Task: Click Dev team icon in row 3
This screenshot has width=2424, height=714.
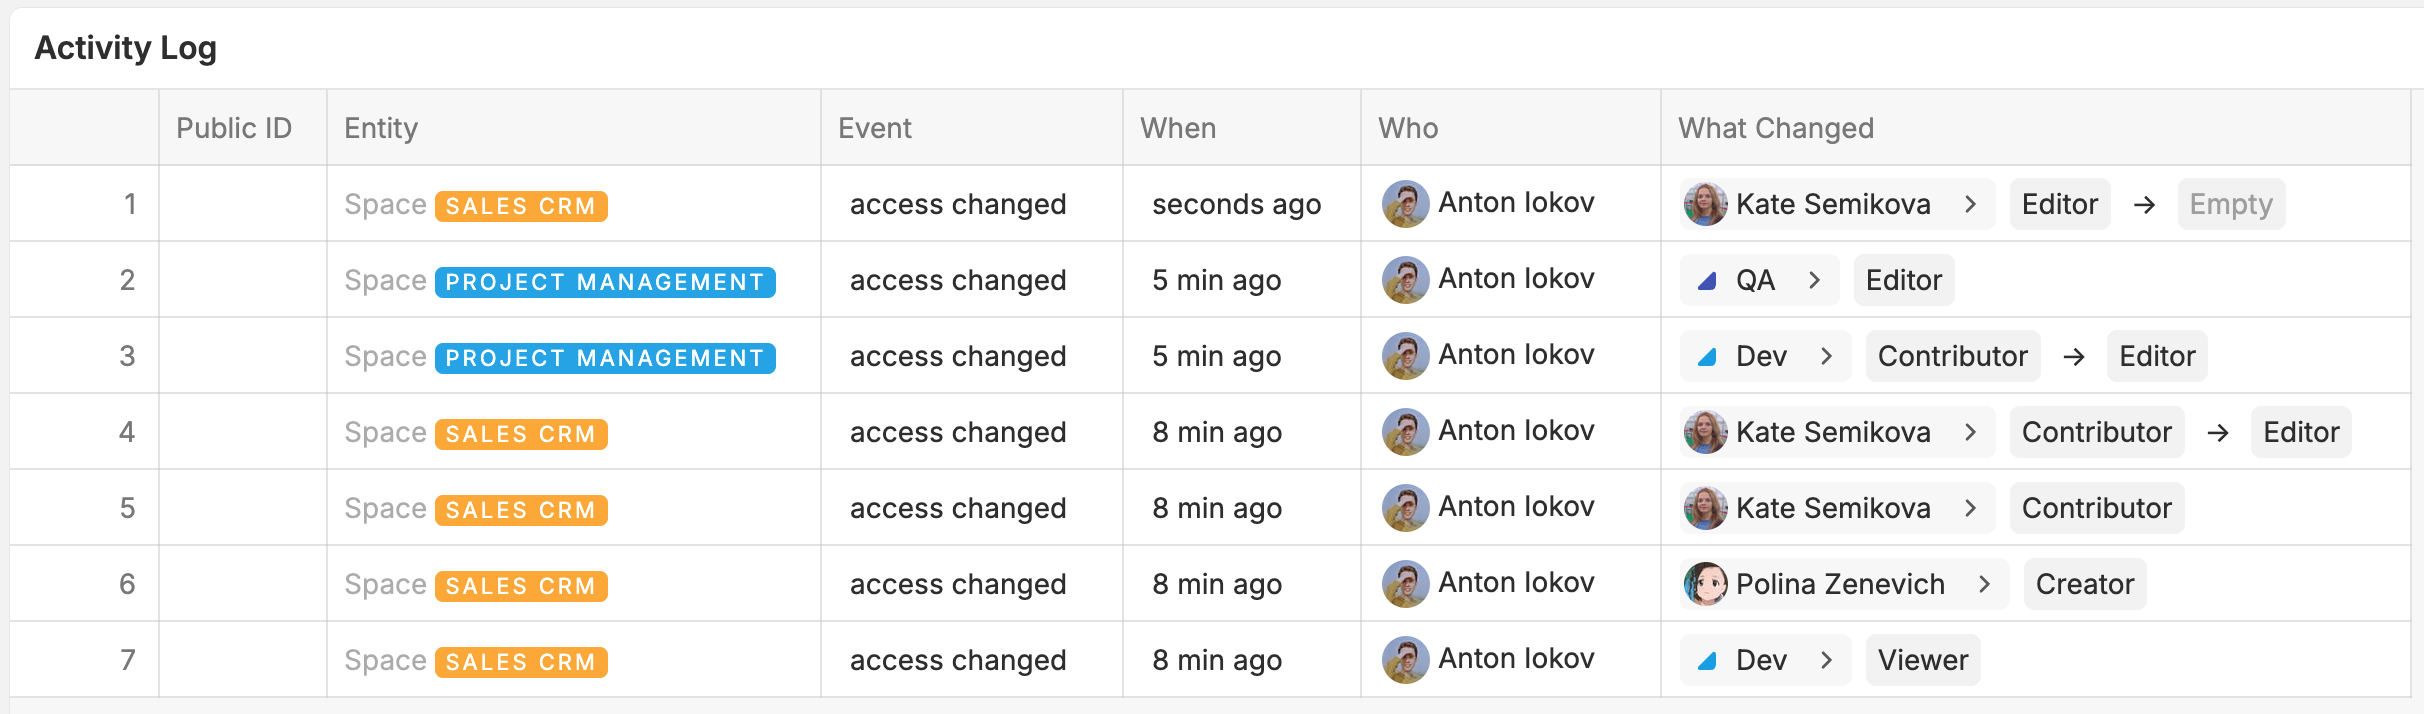Action: click(x=1708, y=357)
